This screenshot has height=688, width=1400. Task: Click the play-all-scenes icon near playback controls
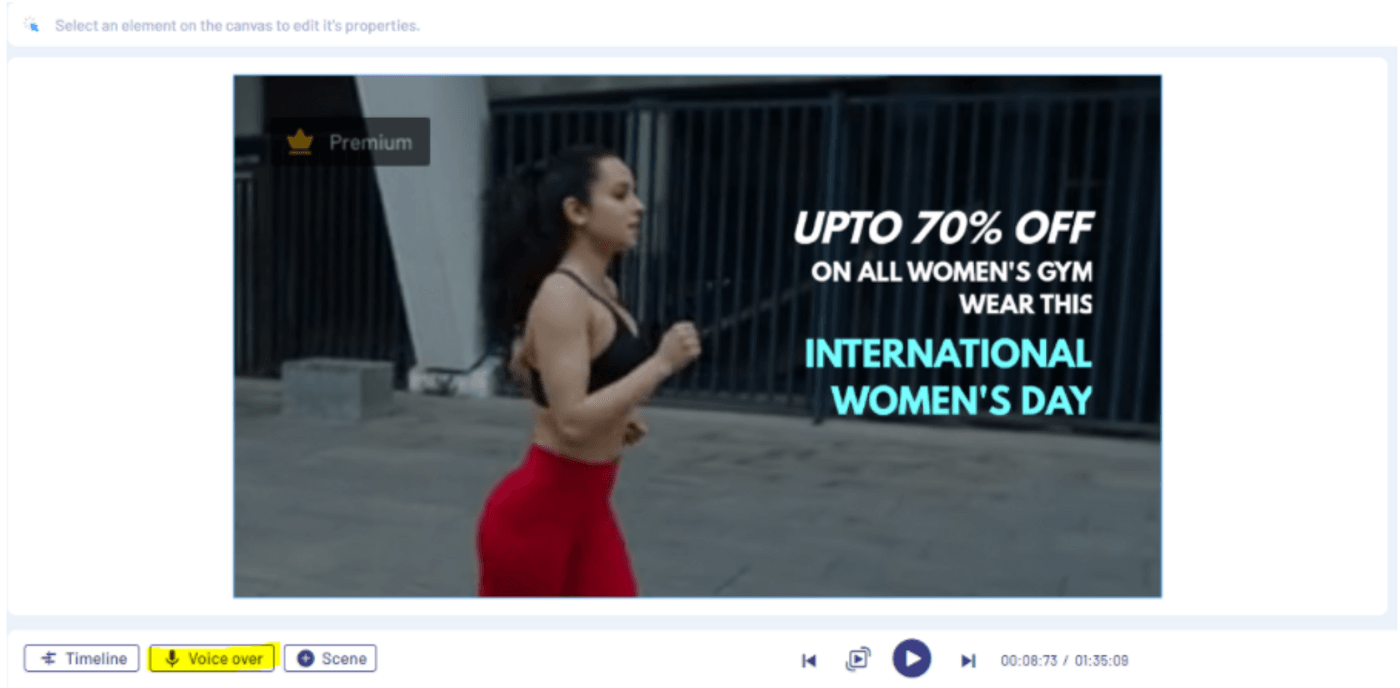(x=857, y=660)
